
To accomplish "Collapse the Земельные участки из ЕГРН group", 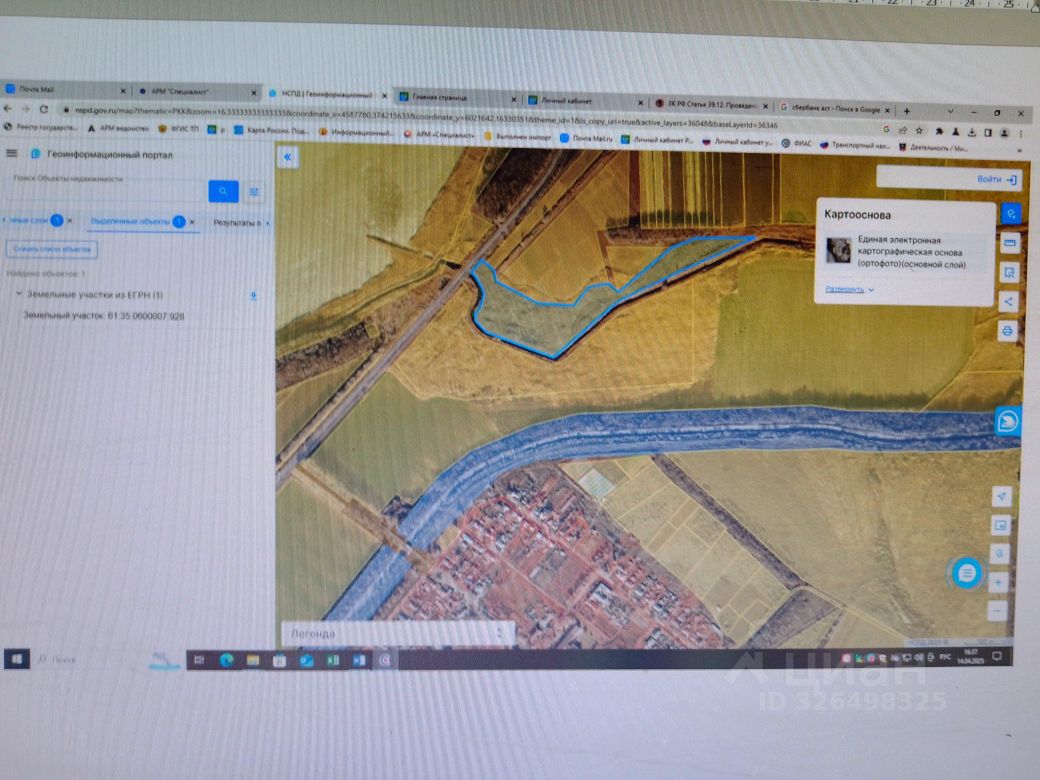I will tap(19, 293).
